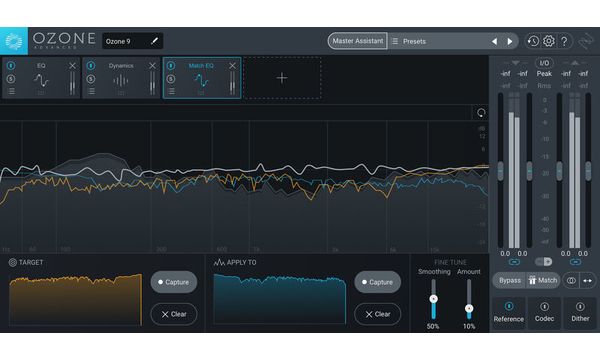Viewport: 600px width, 360px height.
Task: Click the I/O meter button
Action: pos(544,63)
